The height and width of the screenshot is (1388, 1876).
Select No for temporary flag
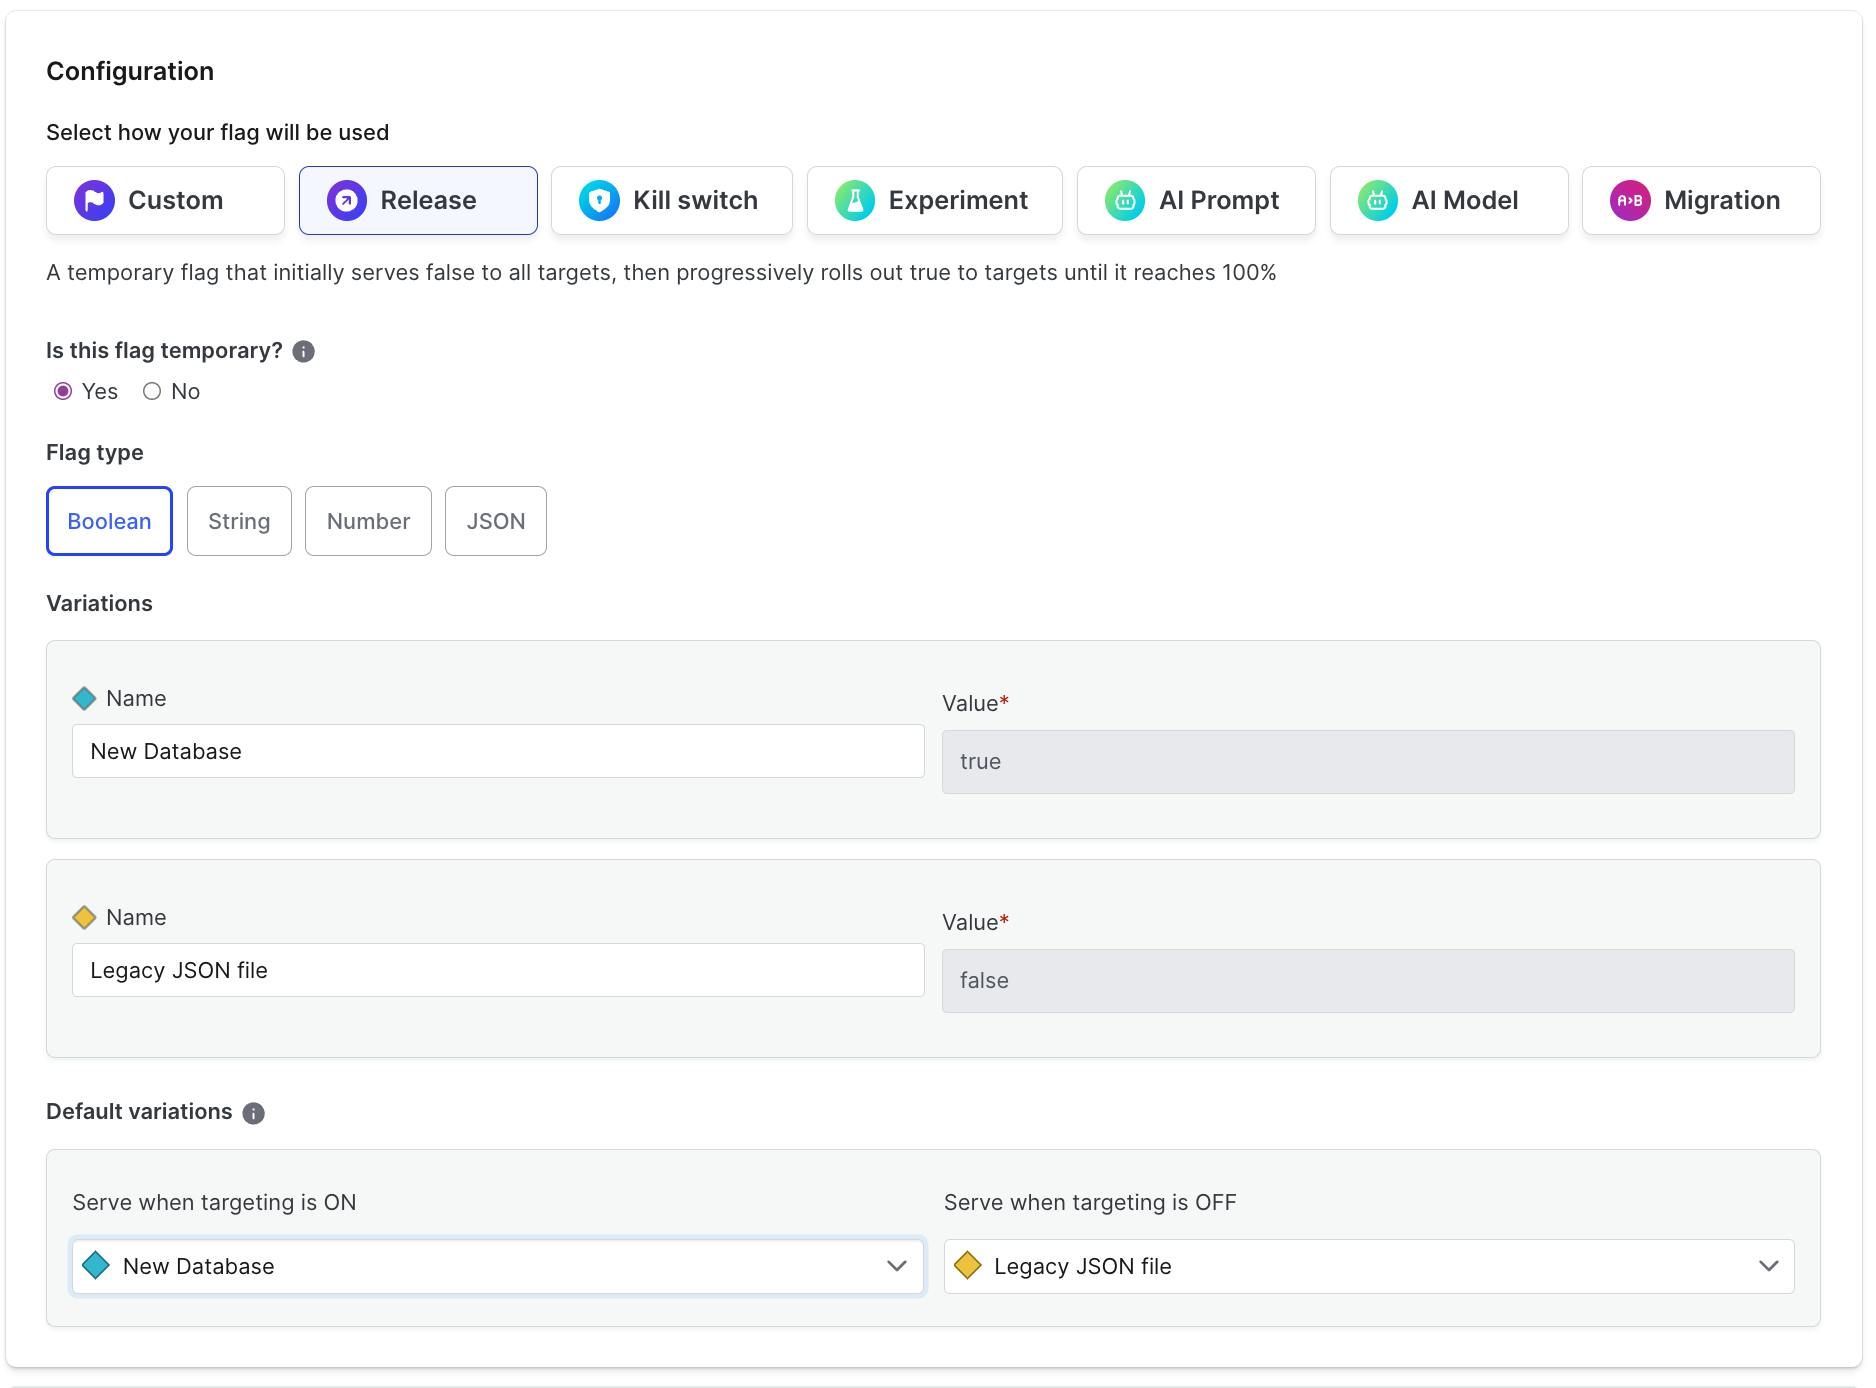pos(152,392)
